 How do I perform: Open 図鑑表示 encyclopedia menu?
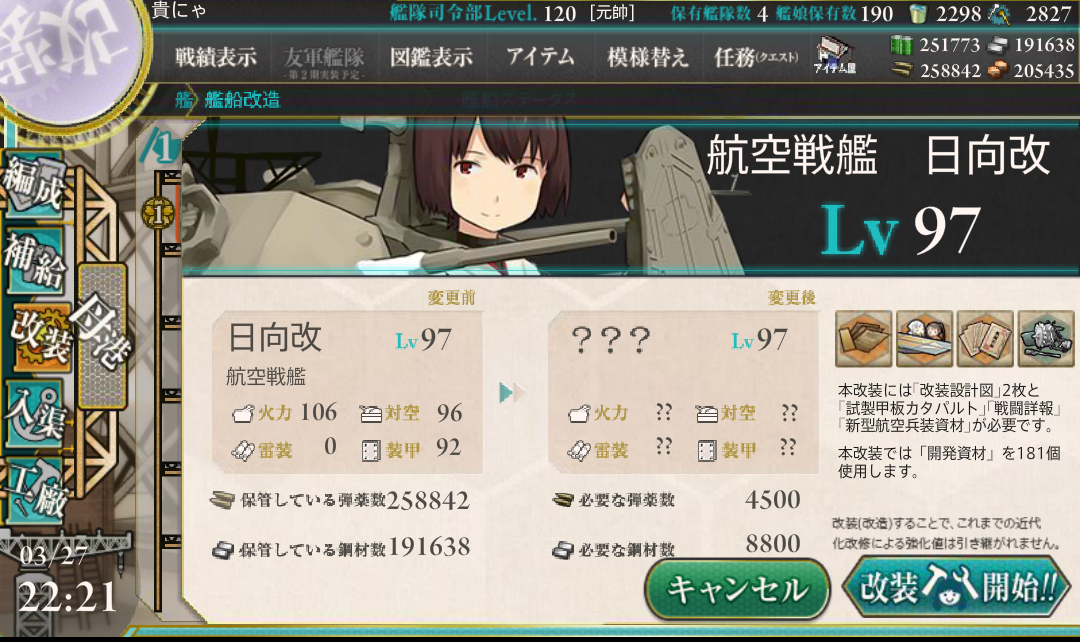(x=431, y=57)
